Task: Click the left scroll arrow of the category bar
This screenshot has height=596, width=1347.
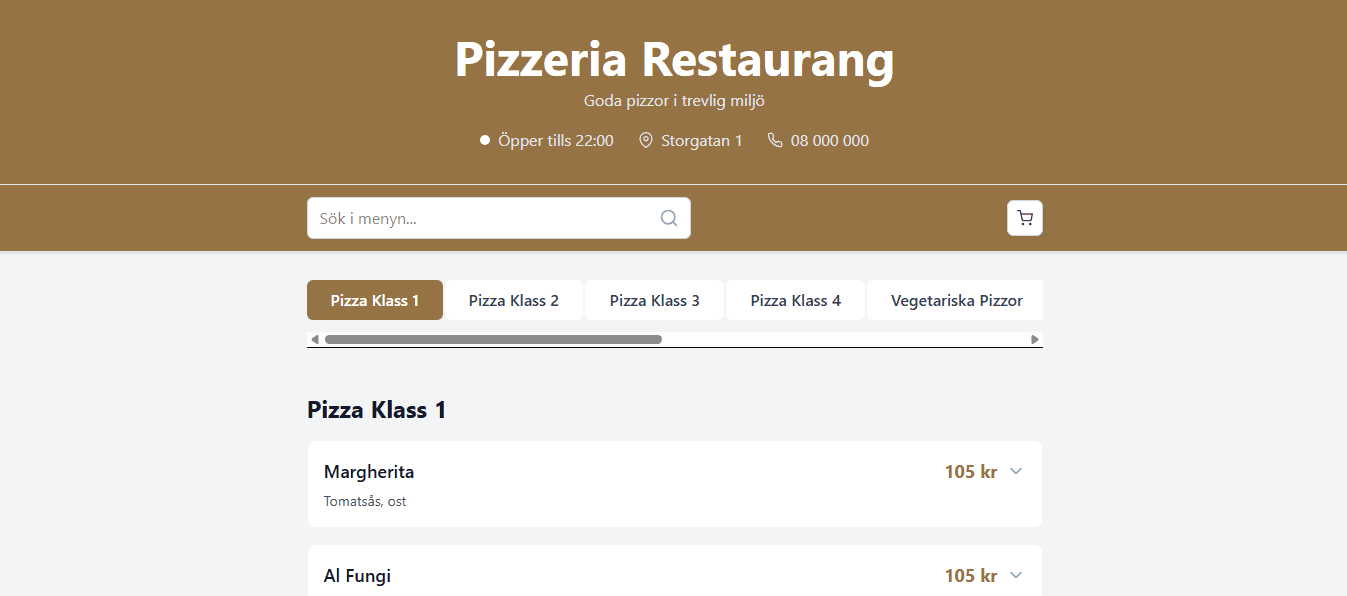Action: 314,339
